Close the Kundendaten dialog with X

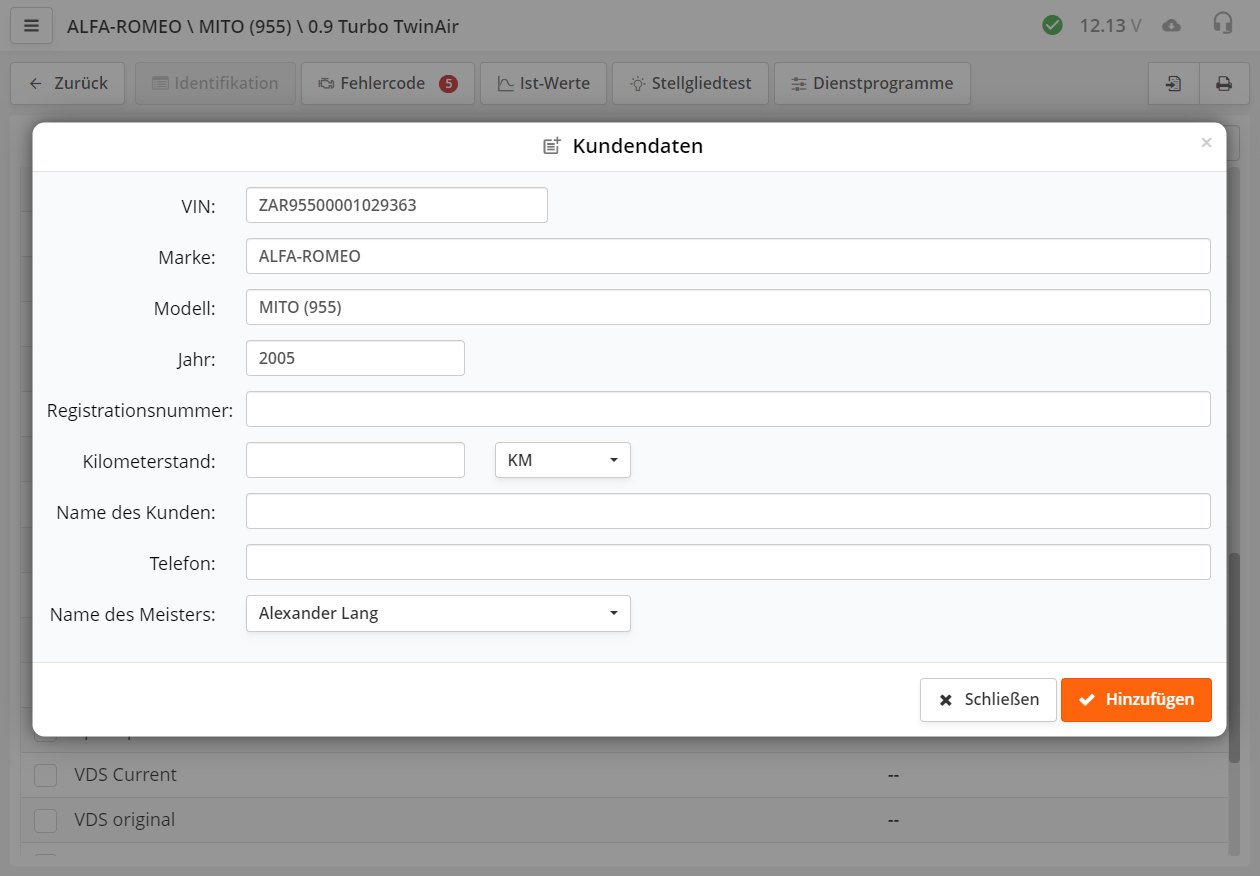click(x=1206, y=143)
